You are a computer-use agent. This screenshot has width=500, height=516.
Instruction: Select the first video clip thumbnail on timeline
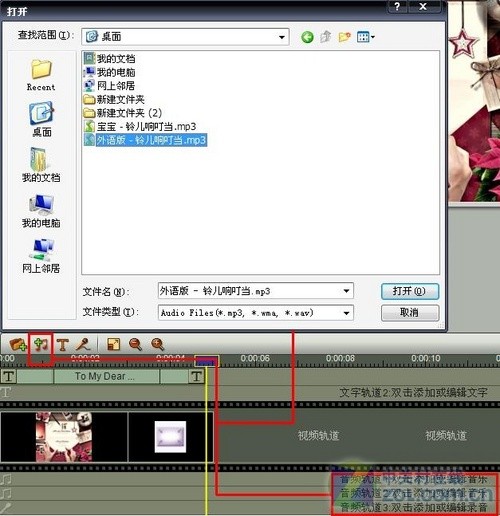[64, 437]
